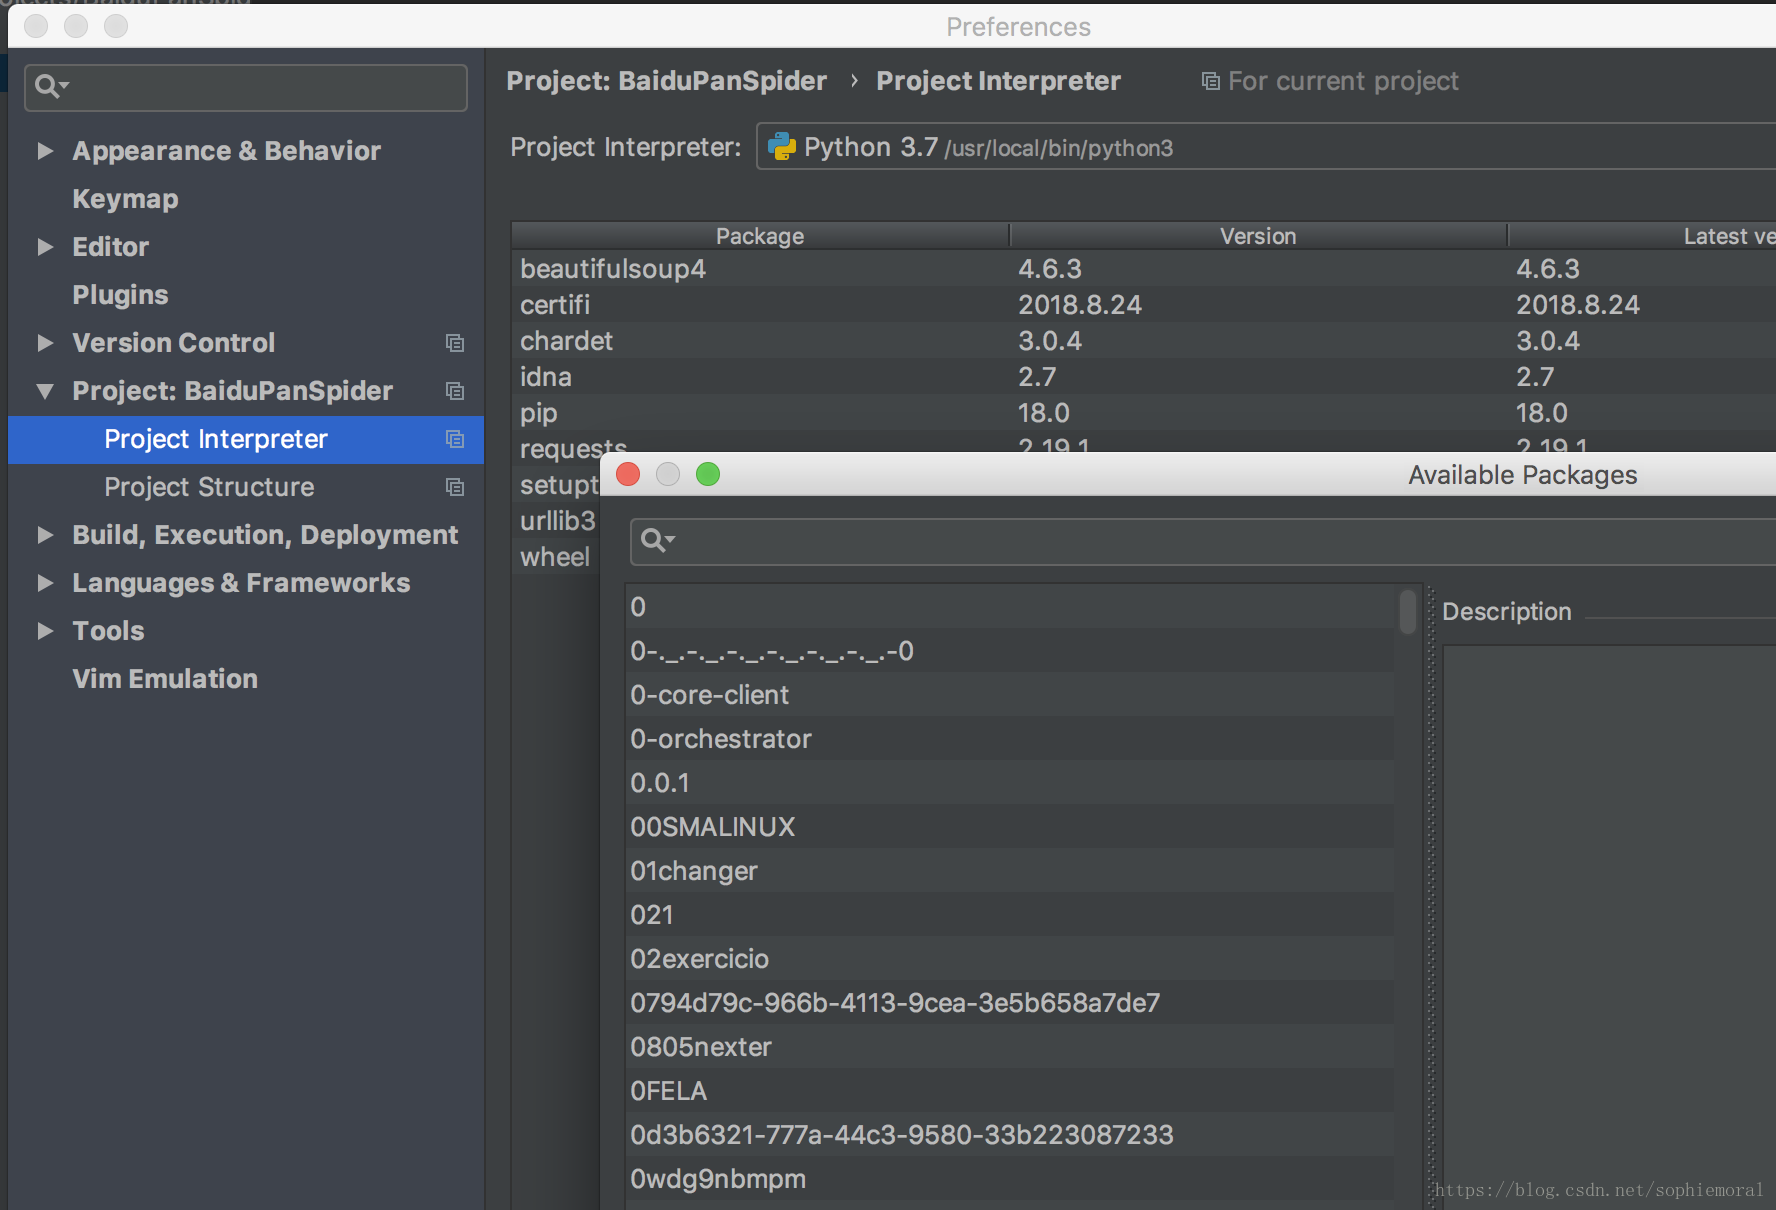The image size is (1776, 1210).
Task: Click the icon before For current project
Action: pyautogui.click(x=1210, y=81)
